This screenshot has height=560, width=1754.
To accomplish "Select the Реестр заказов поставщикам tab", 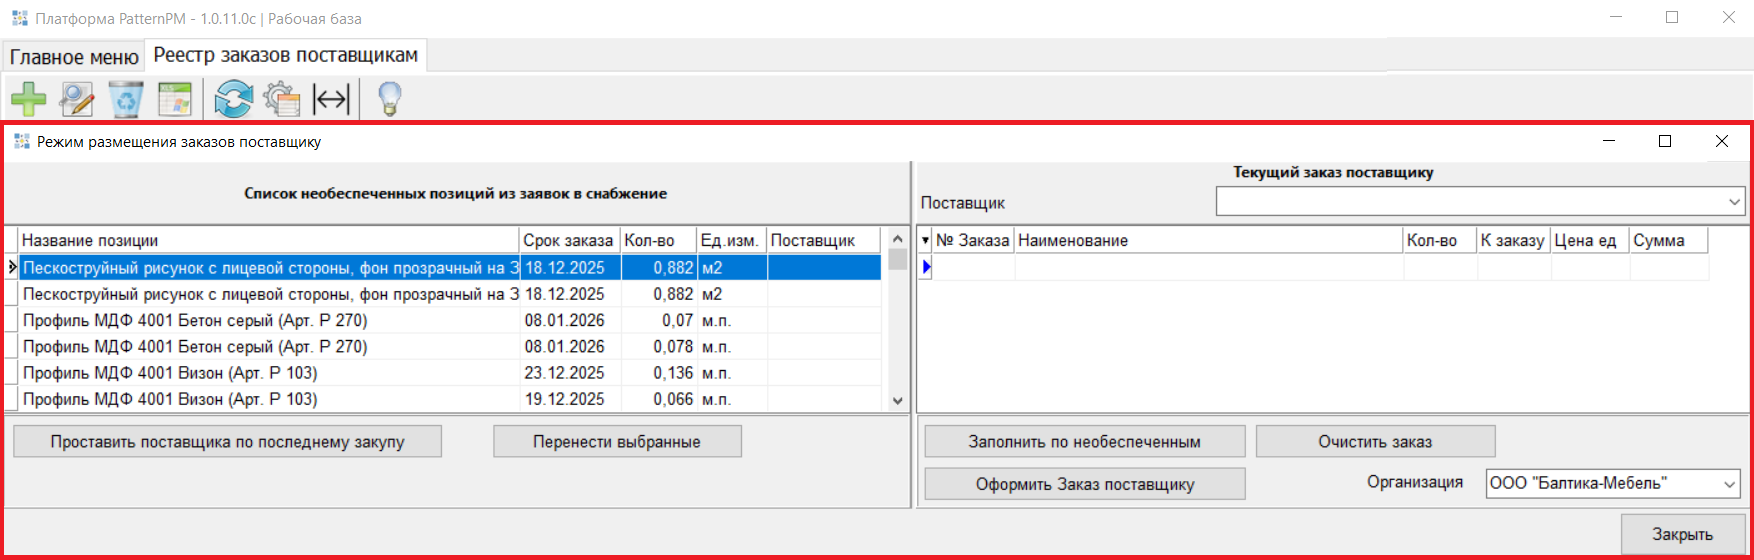I will (x=286, y=55).
